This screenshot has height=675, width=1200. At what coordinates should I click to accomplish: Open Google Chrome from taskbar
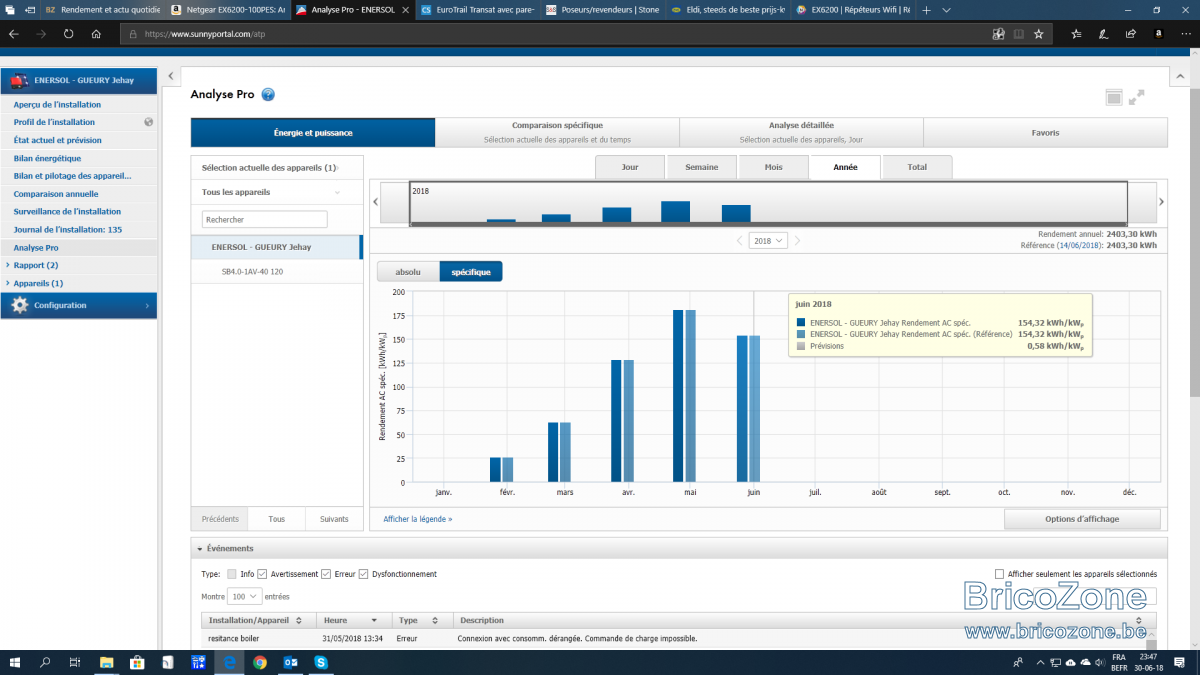click(x=260, y=662)
